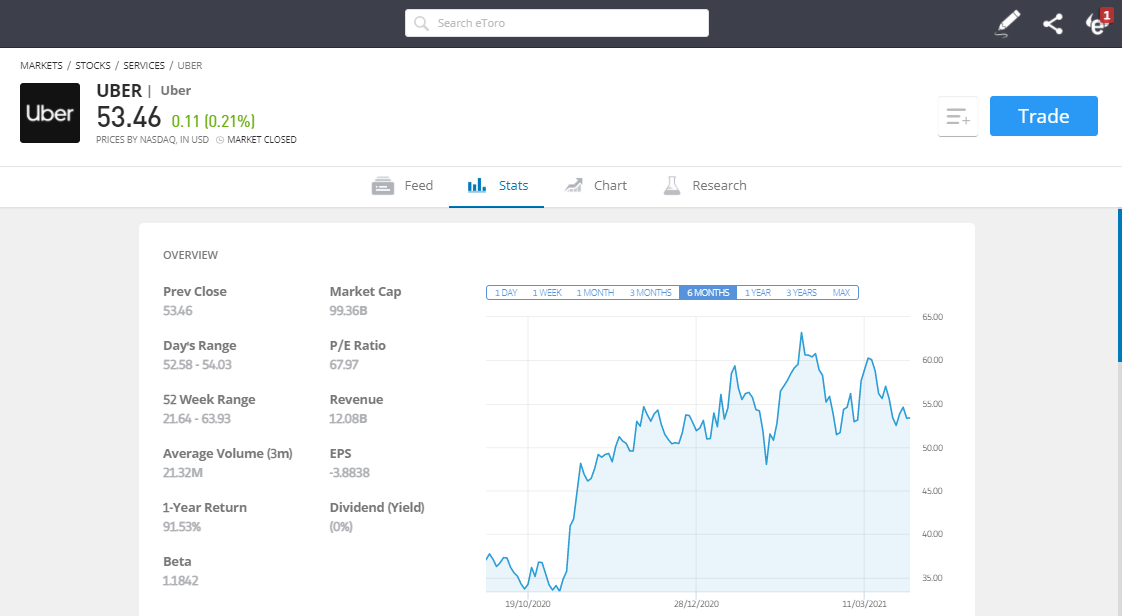Select the 1 DAY chart timeframe
This screenshot has width=1122, height=616.
pos(505,292)
